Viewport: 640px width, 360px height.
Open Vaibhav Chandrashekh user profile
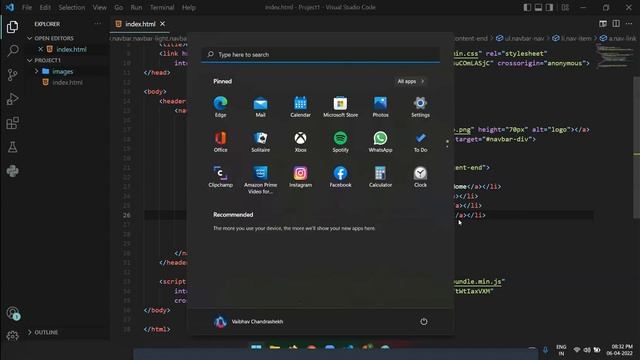(249, 322)
